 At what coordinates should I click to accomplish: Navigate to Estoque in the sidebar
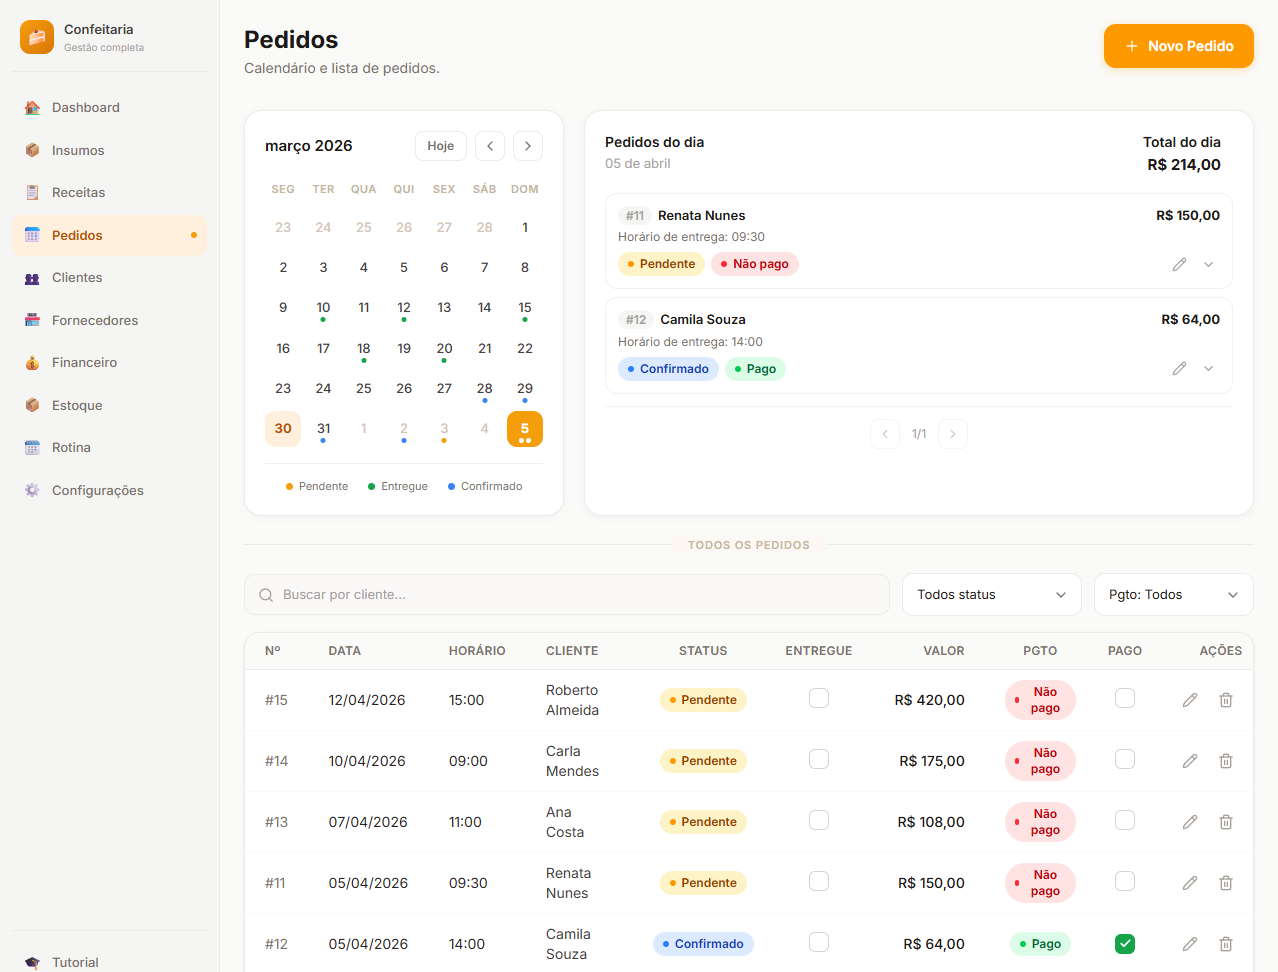tap(77, 405)
